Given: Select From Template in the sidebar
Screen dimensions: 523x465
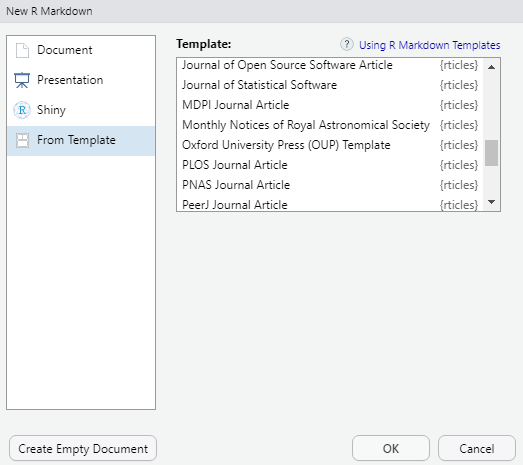Looking at the screenshot, I should tap(81, 140).
